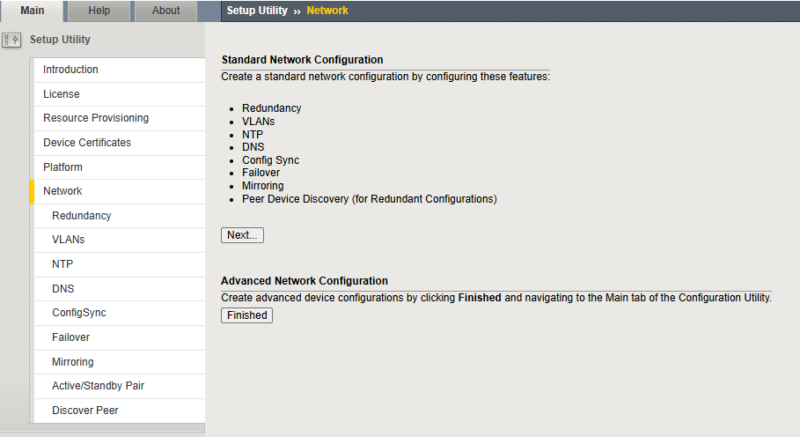Select the Network sidebar item
The image size is (800, 437).
tap(117, 191)
